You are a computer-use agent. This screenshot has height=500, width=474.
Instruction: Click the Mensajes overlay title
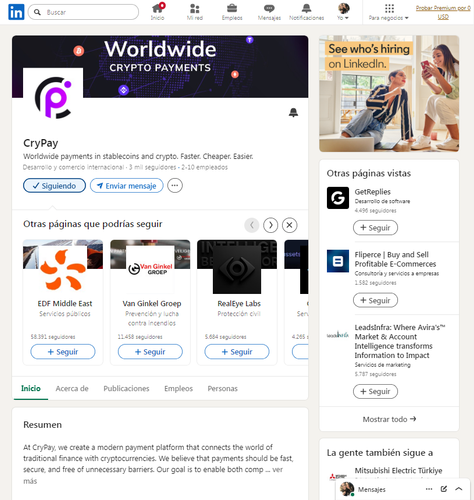coord(372,489)
